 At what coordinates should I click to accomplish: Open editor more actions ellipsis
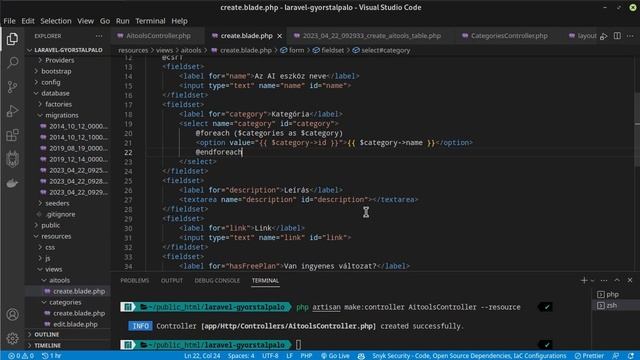[630, 36]
